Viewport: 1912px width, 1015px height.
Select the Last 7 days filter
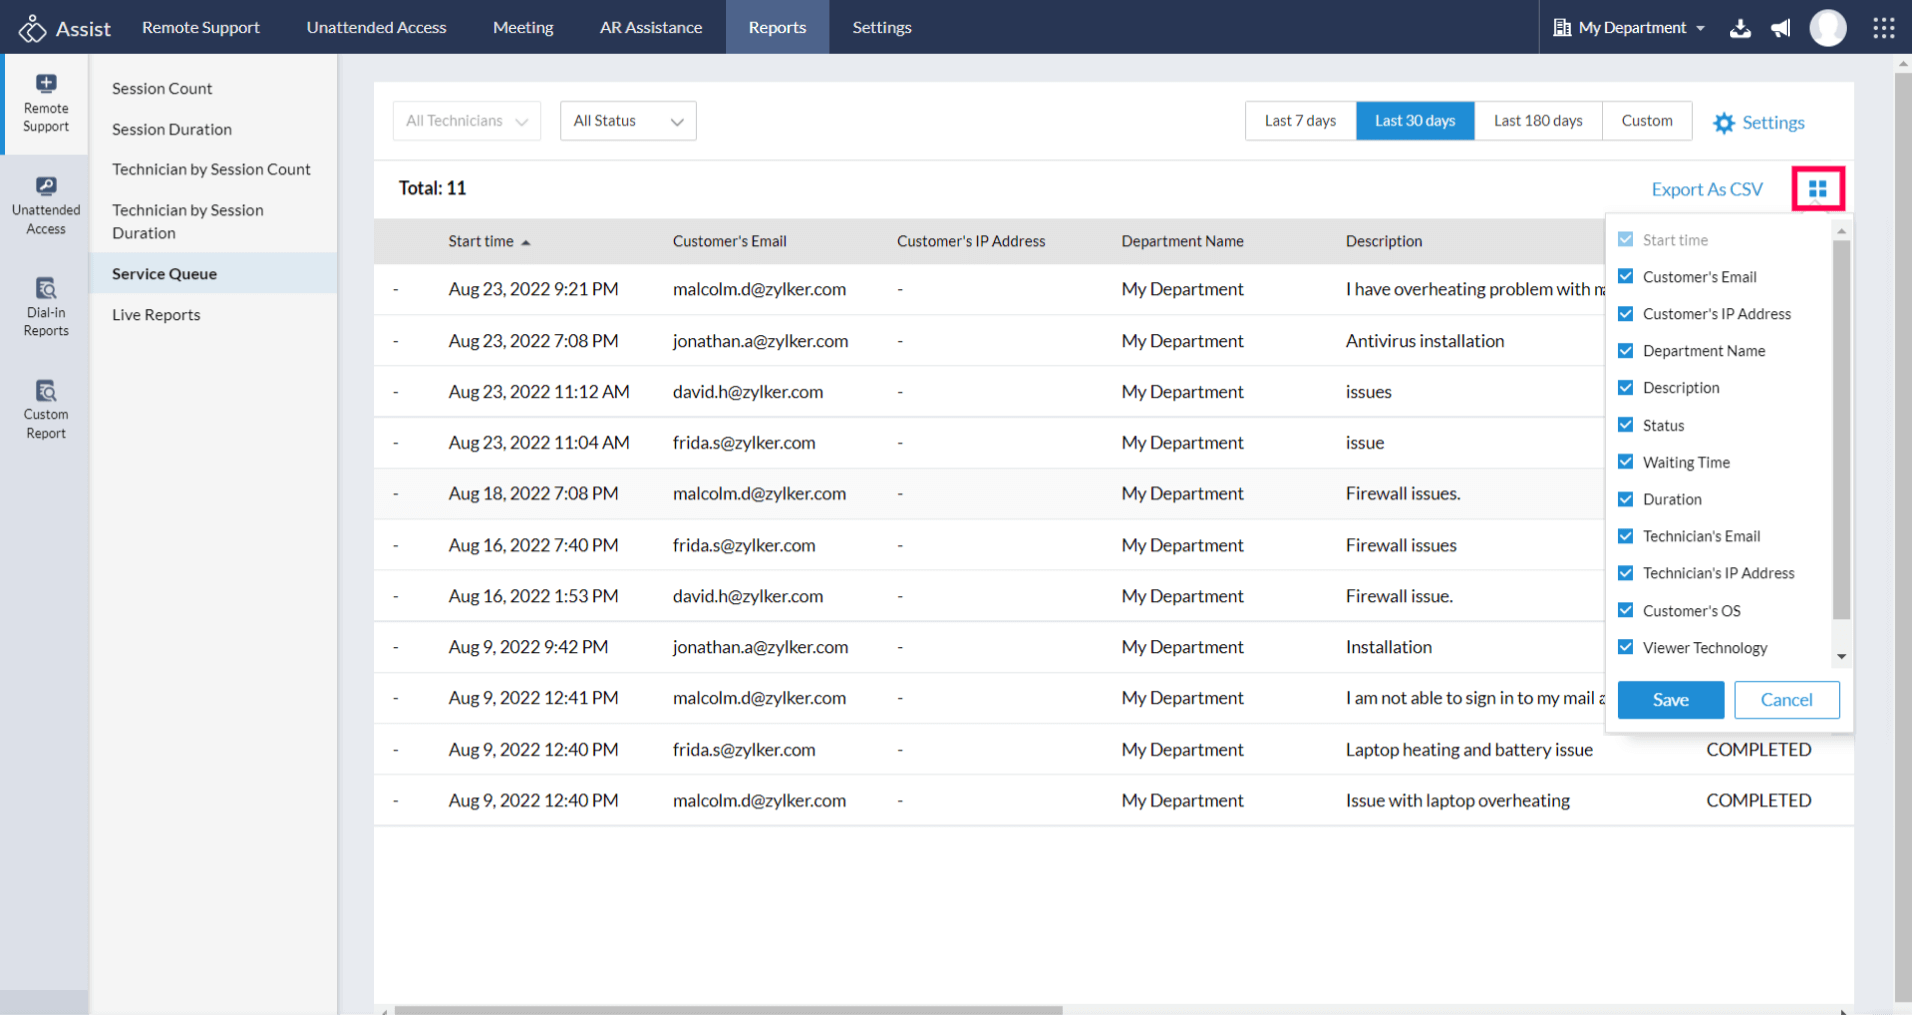1299,121
